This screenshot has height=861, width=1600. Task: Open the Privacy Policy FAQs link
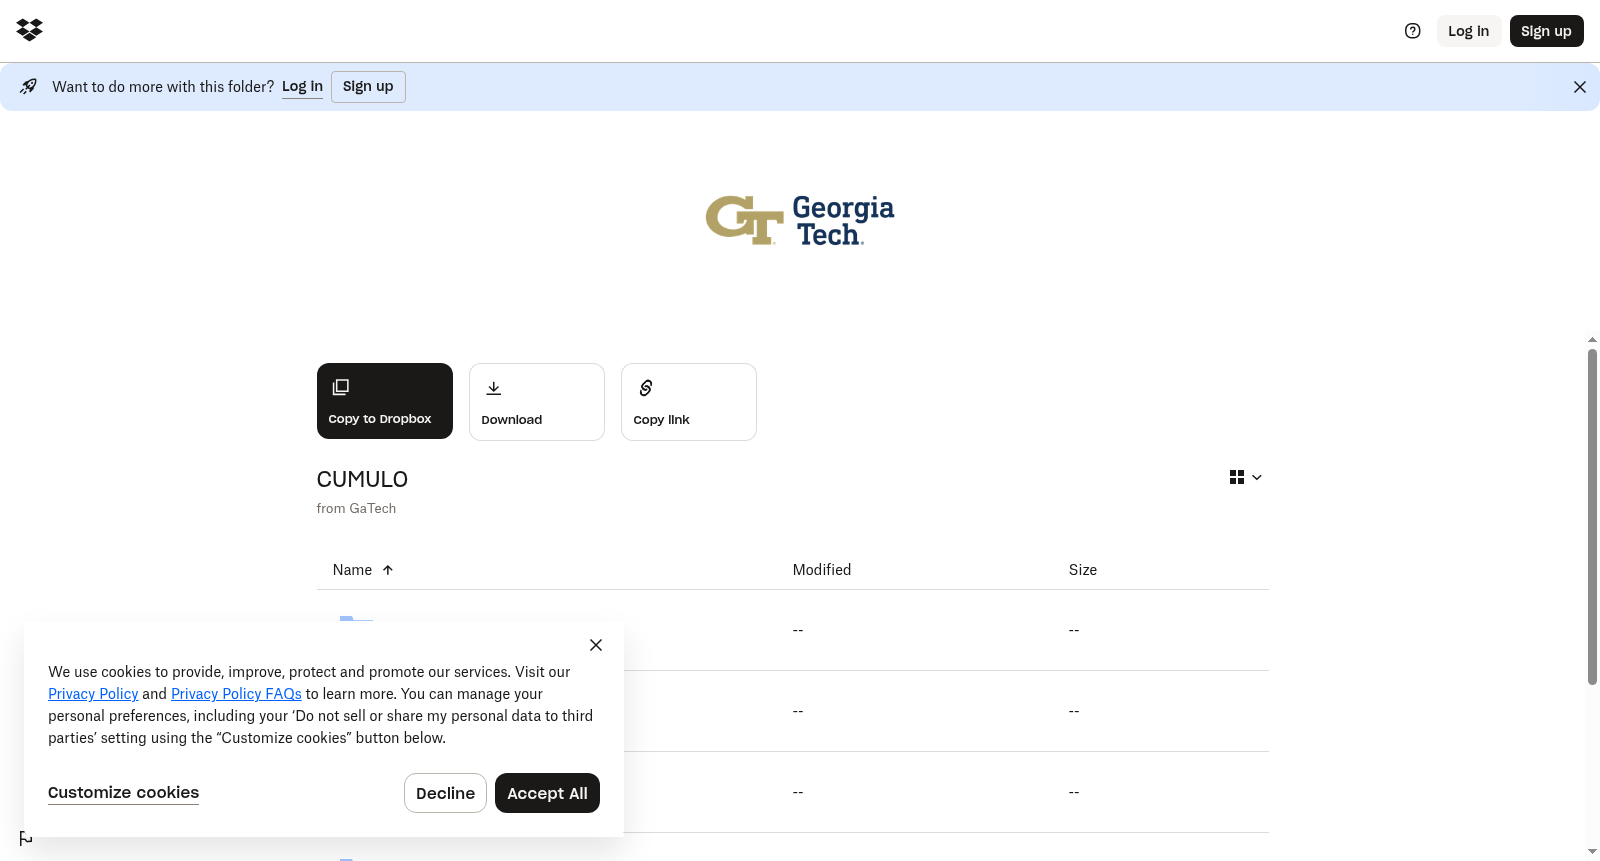(236, 694)
